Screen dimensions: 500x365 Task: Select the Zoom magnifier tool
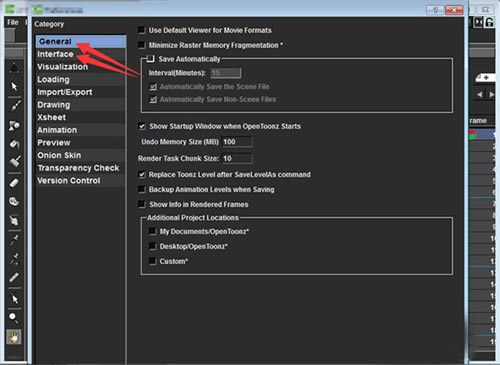[14, 318]
